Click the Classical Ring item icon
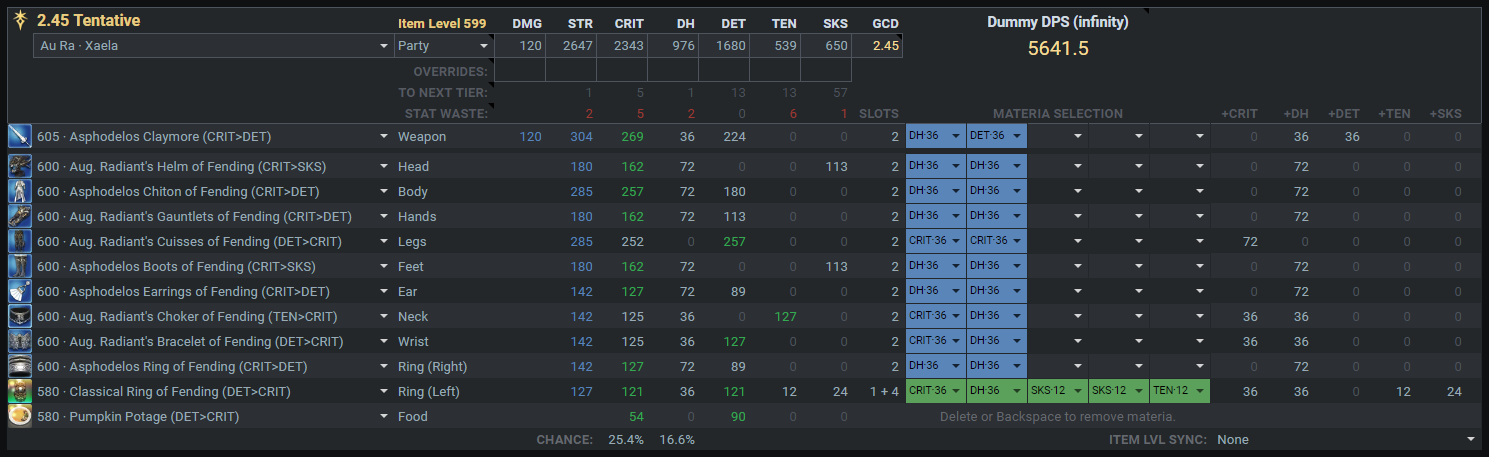The width and height of the screenshot is (1489, 457). 20,391
